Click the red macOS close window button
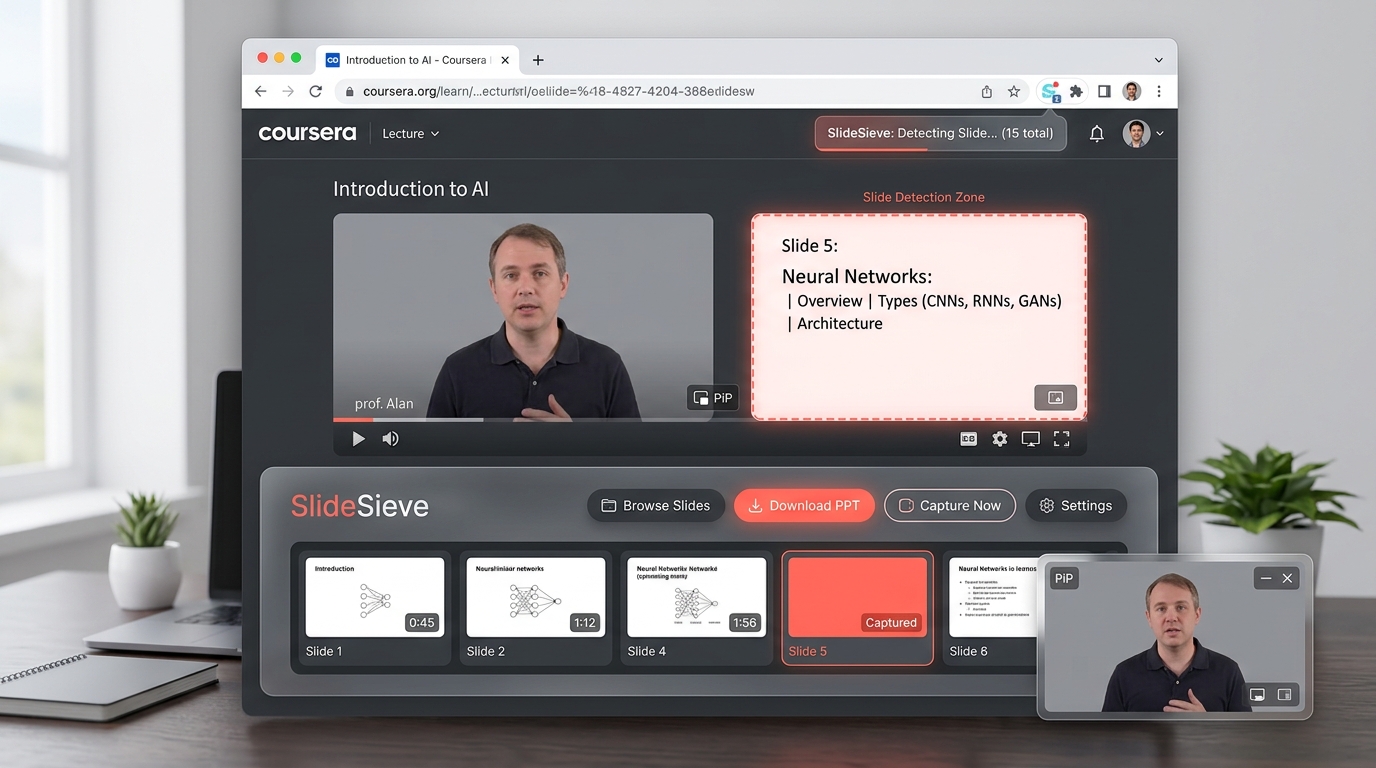Image resolution: width=1376 pixels, height=768 pixels. click(x=262, y=58)
